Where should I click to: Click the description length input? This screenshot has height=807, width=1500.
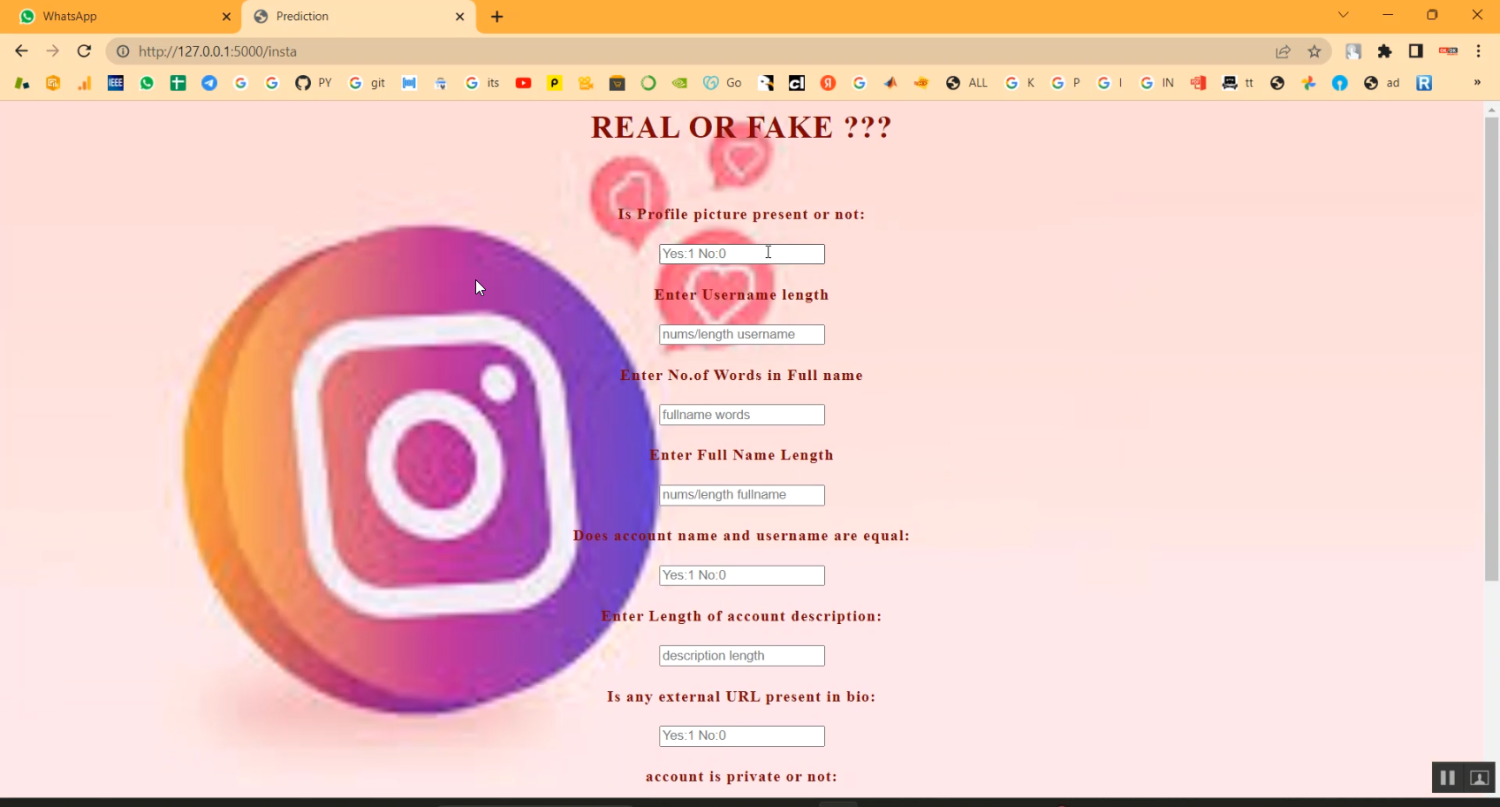point(742,656)
